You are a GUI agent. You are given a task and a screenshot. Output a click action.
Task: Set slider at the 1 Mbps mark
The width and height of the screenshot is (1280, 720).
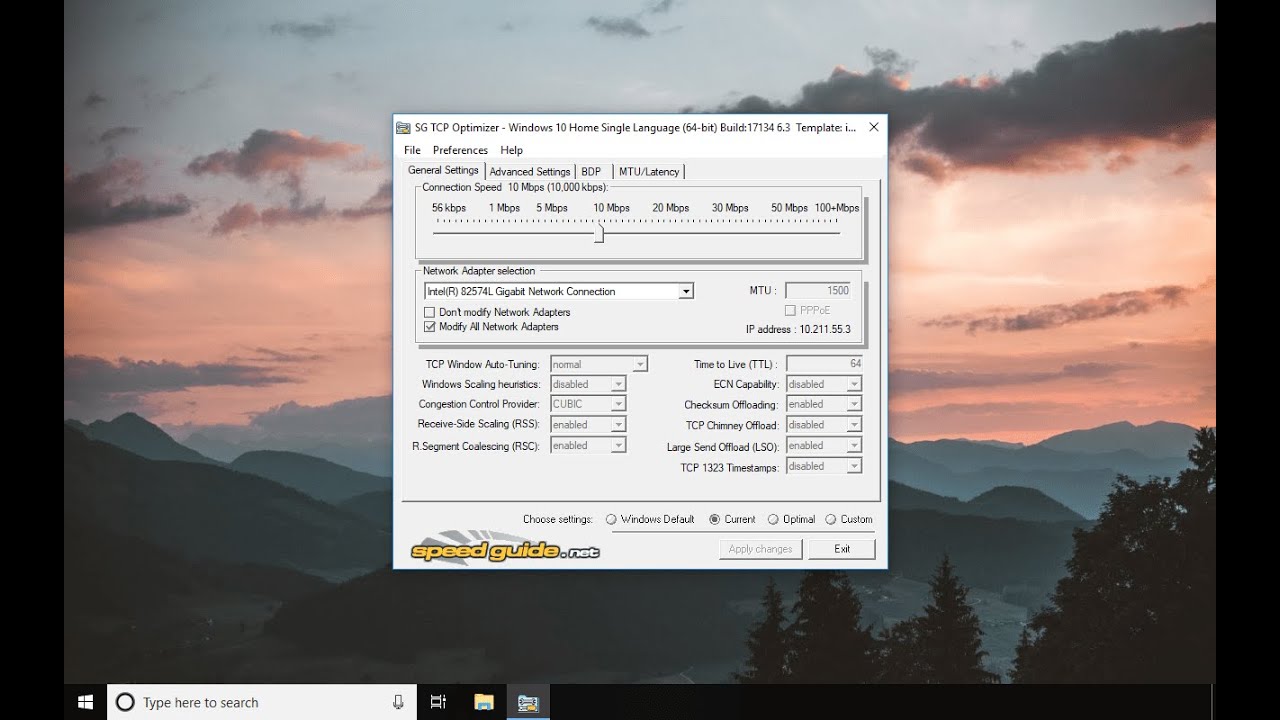pyautogui.click(x=503, y=233)
